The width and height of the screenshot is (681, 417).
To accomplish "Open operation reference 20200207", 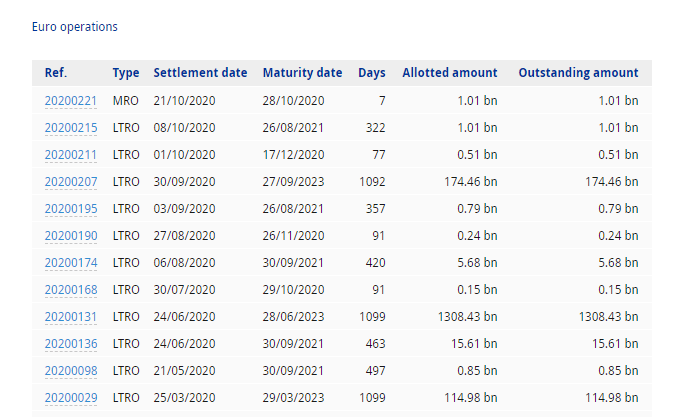I will [71, 181].
